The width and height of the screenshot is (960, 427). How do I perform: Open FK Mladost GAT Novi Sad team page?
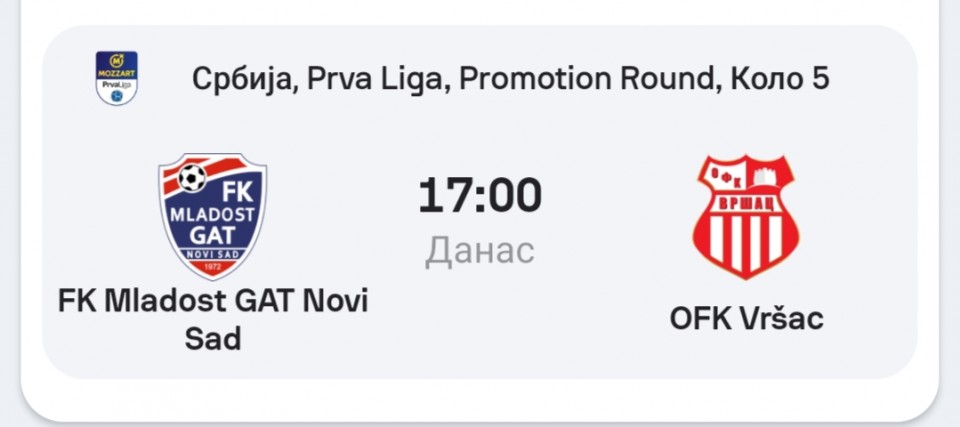click(212, 320)
